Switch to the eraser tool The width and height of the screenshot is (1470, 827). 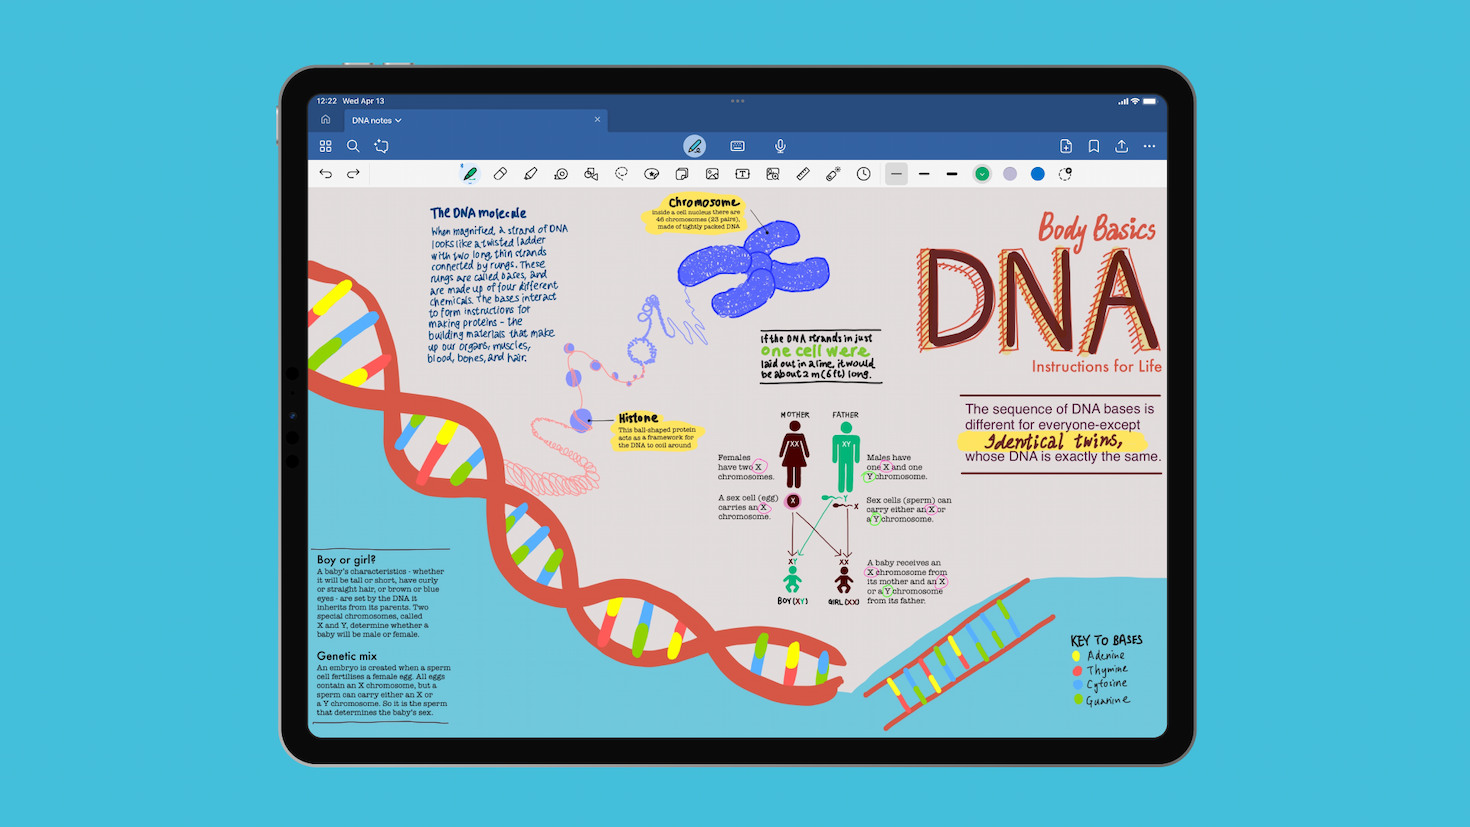501,173
